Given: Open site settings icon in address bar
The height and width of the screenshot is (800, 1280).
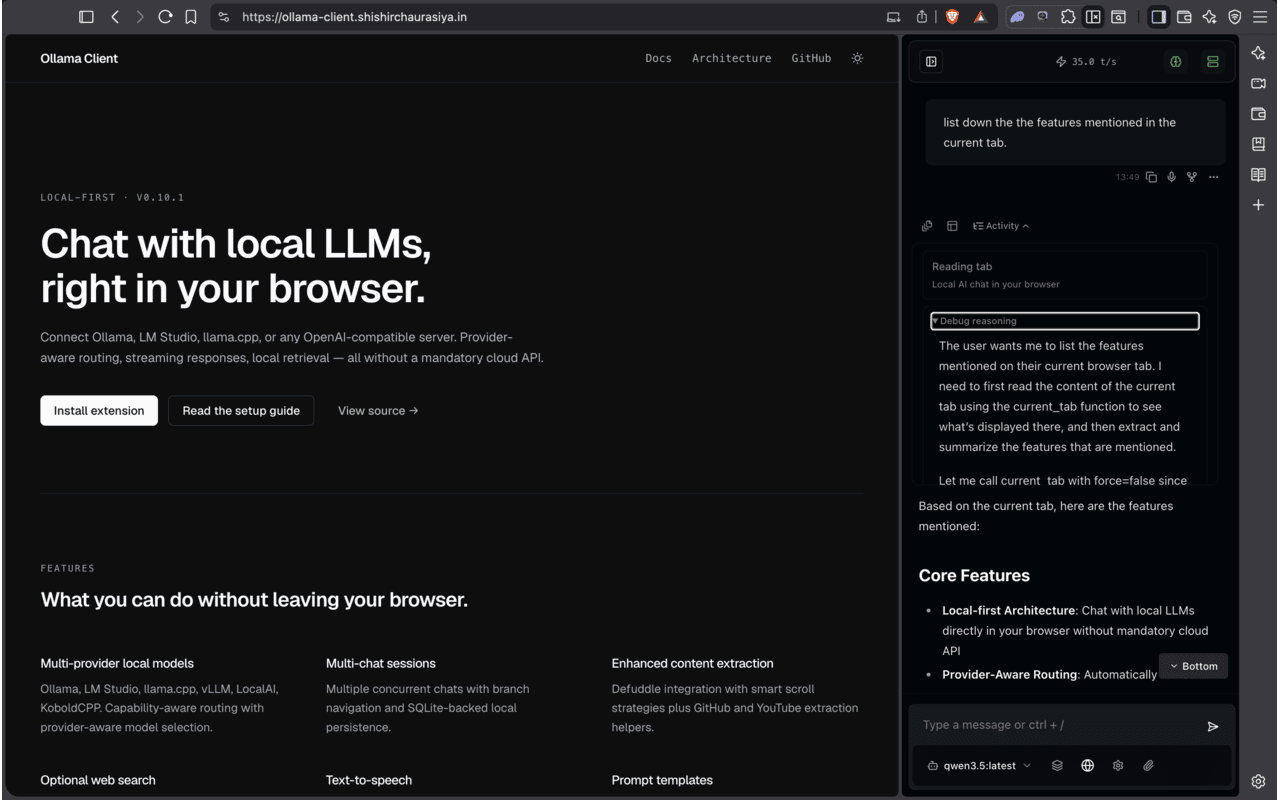Looking at the screenshot, I should (x=224, y=17).
